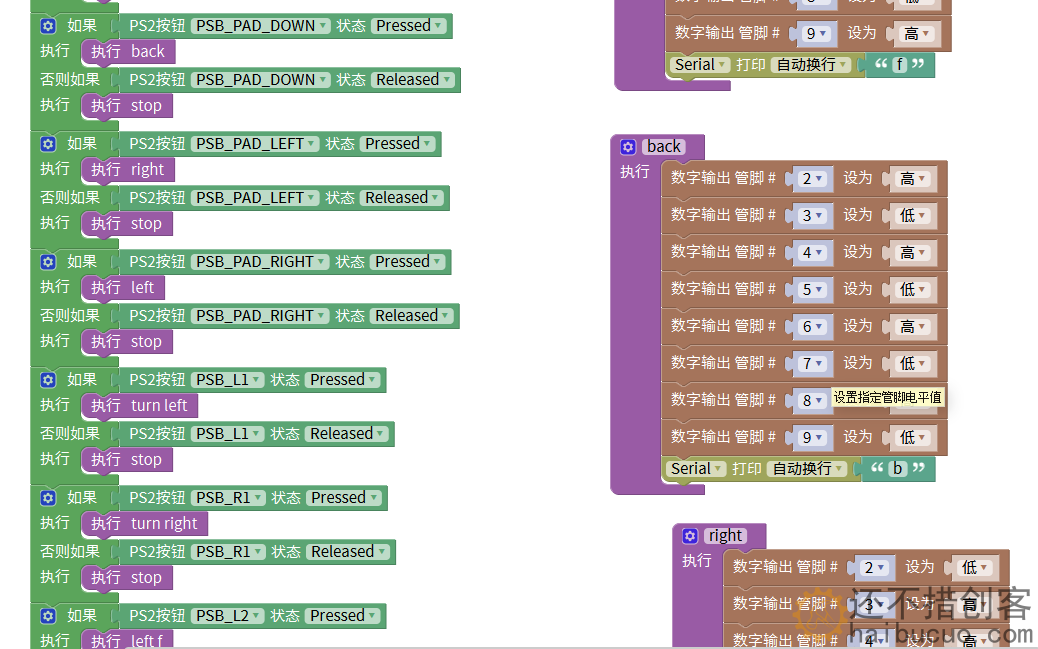Viewport: 1038px width, 649px height.
Task: Click gear icon on PSB_L2 if block
Action: [x=48, y=615]
